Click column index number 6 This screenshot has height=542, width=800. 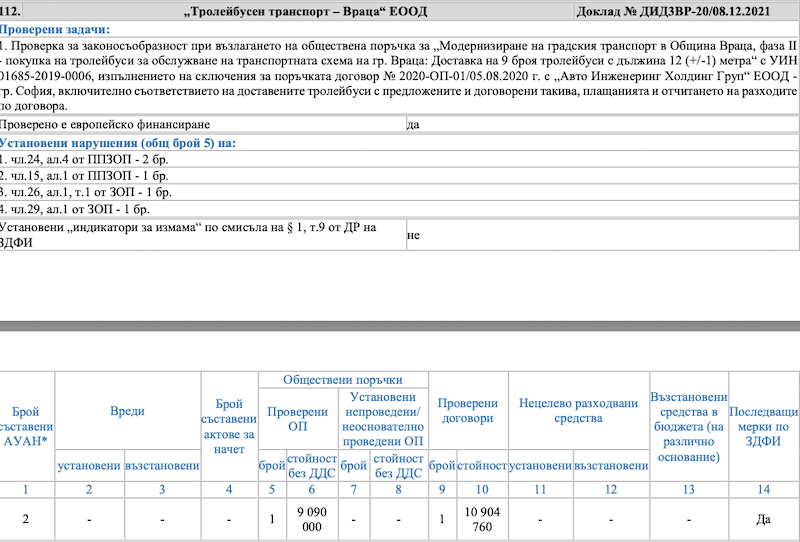312,489
